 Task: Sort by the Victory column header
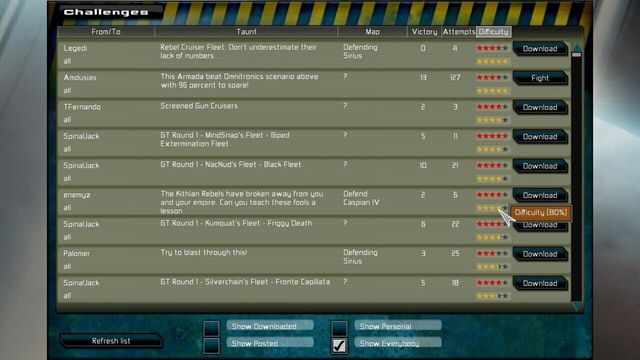(x=424, y=31)
